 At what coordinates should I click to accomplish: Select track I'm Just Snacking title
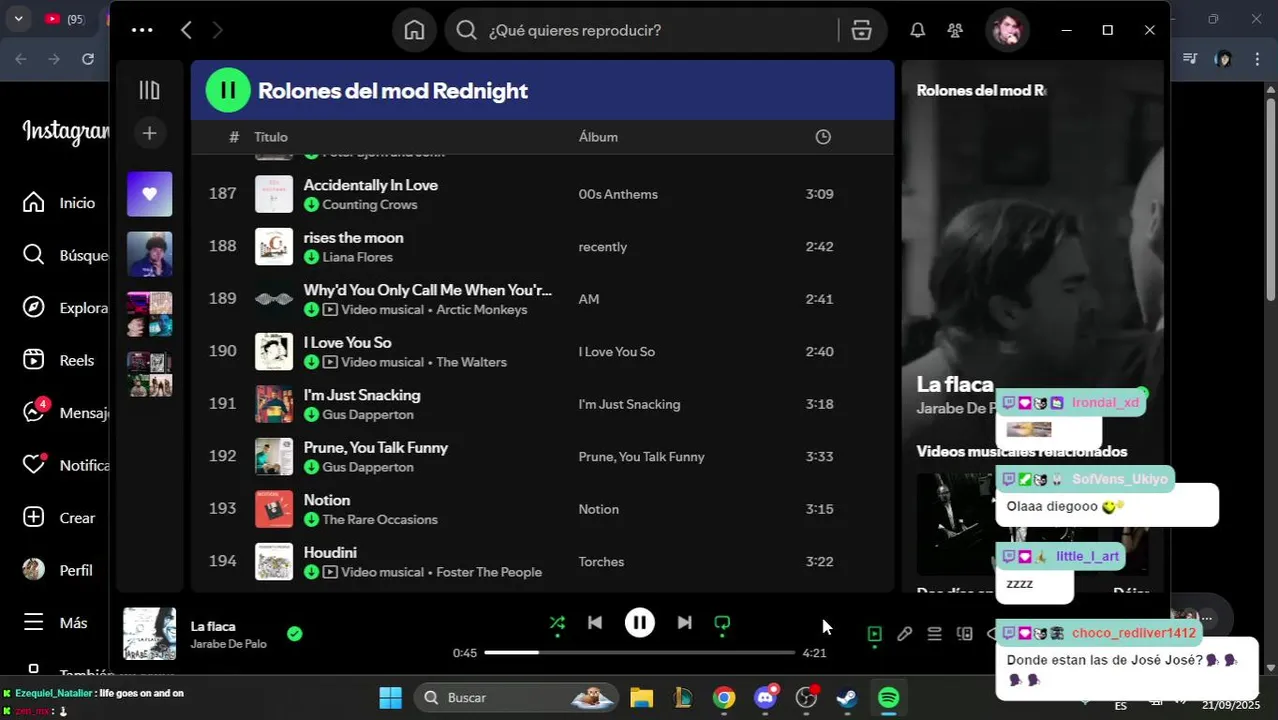pyautogui.click(x=362, y=395)
